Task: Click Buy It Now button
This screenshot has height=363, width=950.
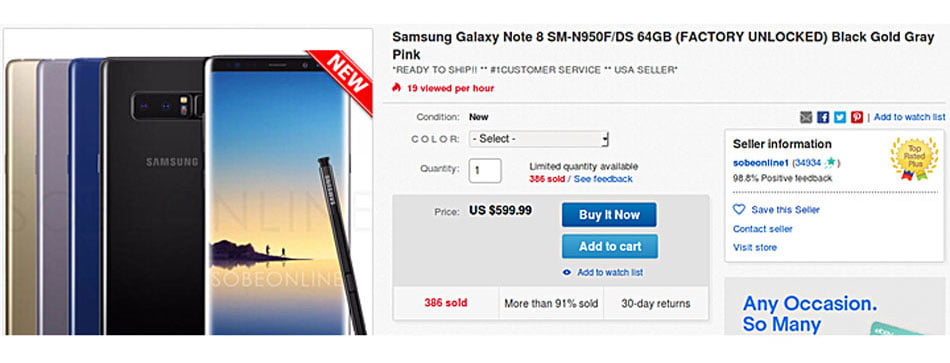Action: [x=609, y=215]
